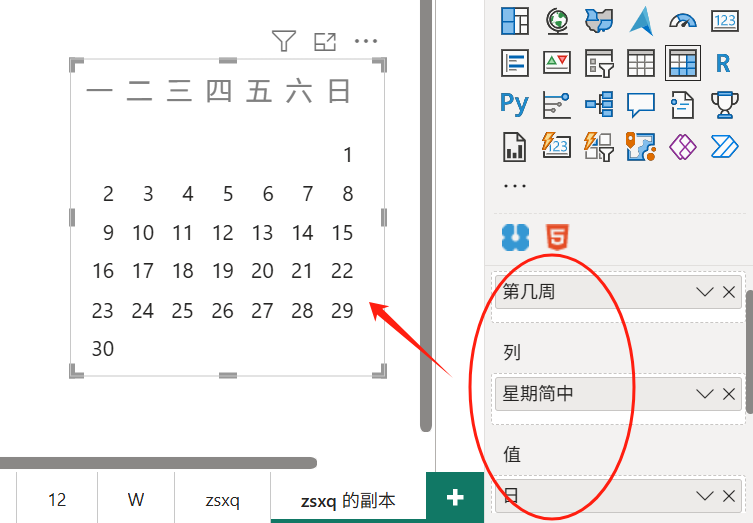Click the matrix cell showing 20
This screenshot has width=753, height=523.
coord(263,271)
